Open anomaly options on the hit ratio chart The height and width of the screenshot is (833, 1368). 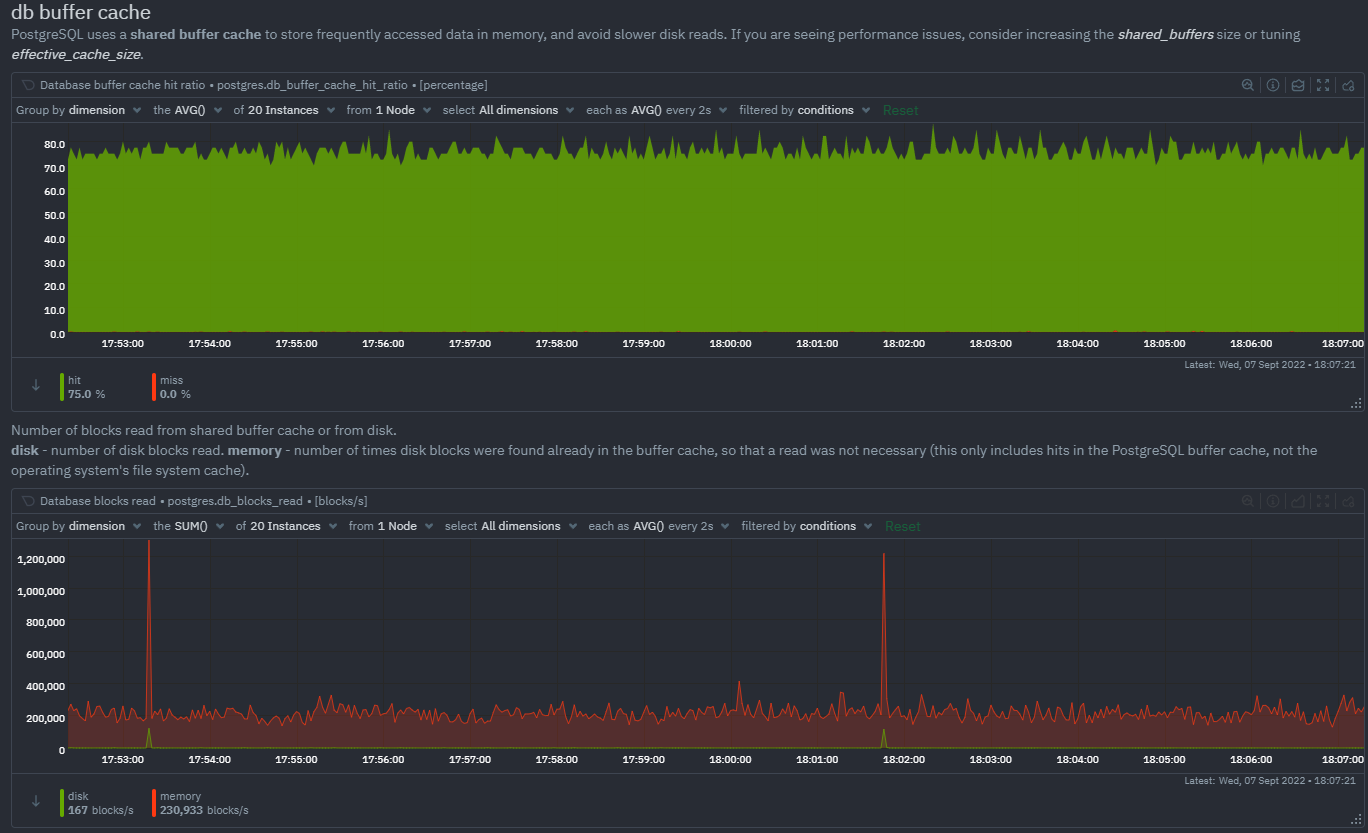click(x=1347, y=85)
